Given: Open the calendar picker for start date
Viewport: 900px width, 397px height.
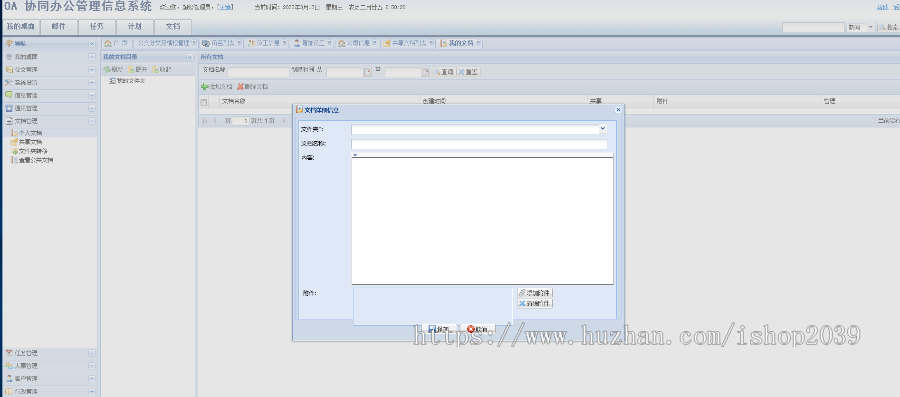Looking at the screenshot, I should pos(367,72).
